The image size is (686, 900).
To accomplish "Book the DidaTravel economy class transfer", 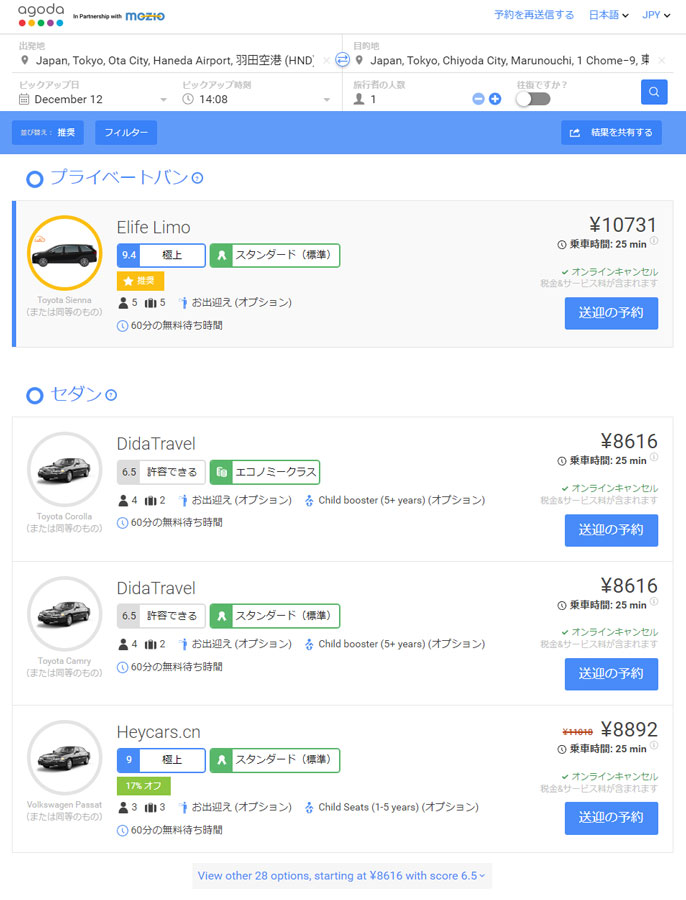I will [611, 530].
